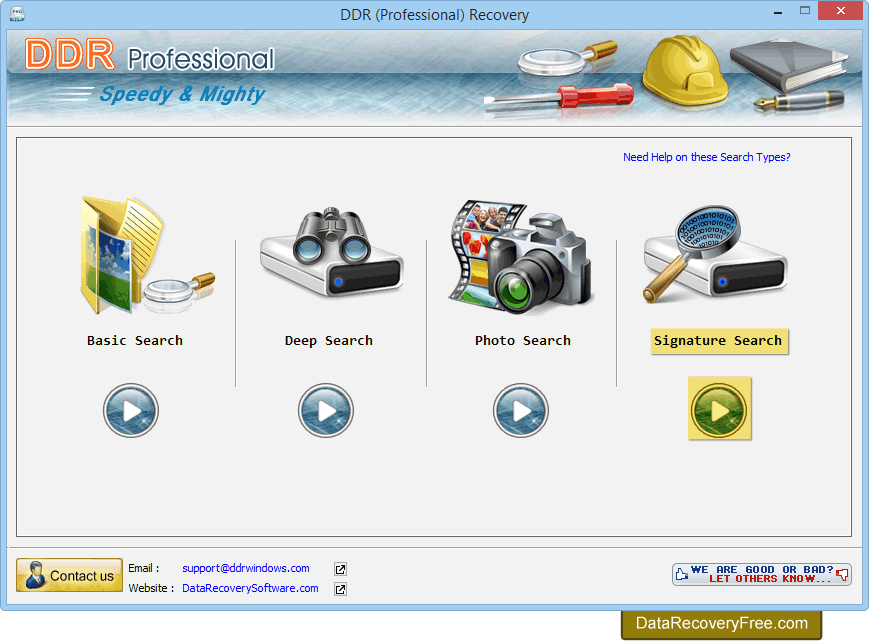Click the thumbs-up icon in the feedback banner
The image size is (869, 641).
pyautogui.click(x=682, y=574)
